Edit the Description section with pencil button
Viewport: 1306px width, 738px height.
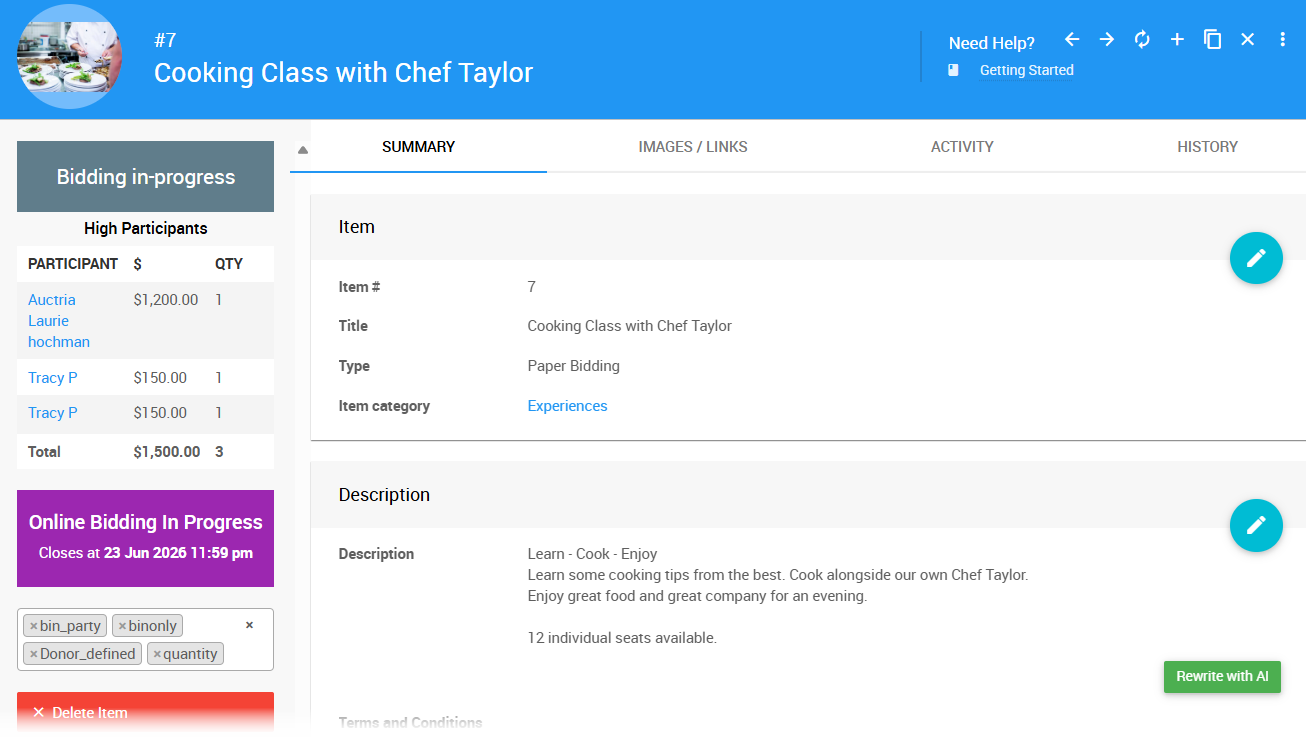1256,525
